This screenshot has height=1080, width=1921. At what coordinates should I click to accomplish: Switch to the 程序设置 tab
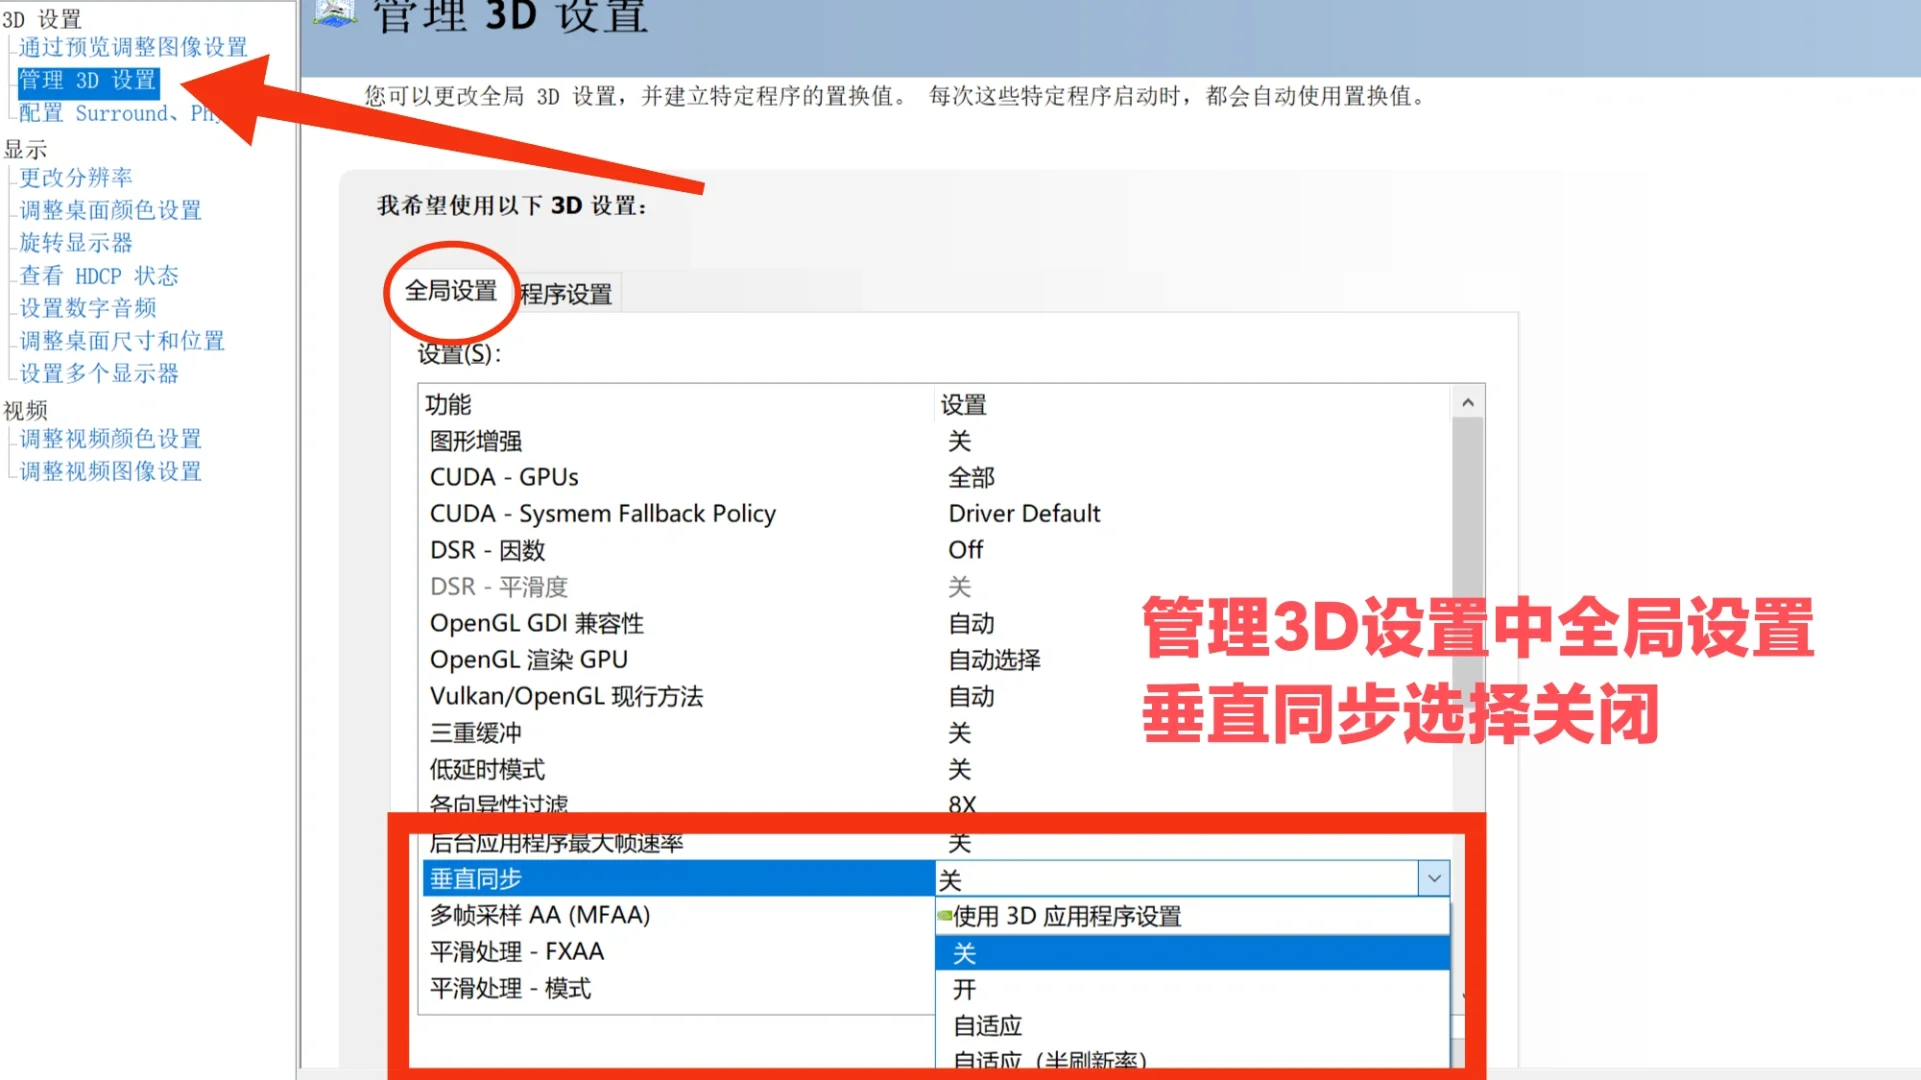566,294
